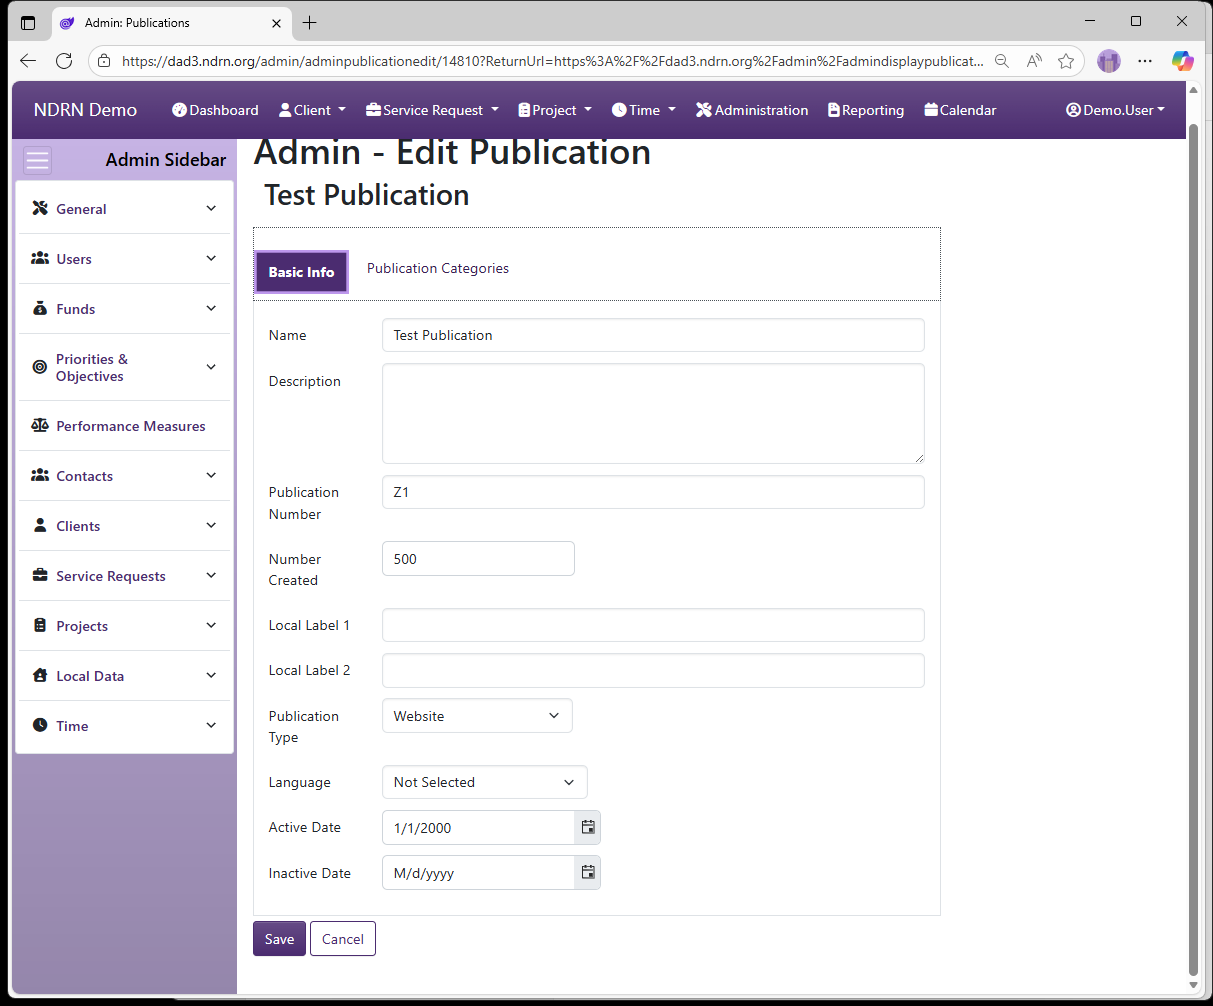Screen dimensions: 1213x1006
Task: Open a new browser tab
Action: pos(310,23)
